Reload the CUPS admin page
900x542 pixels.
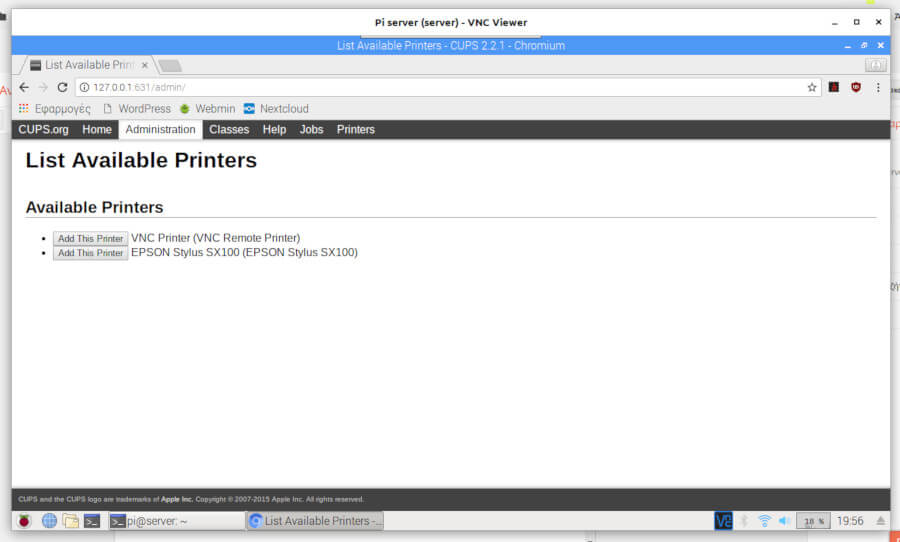(63, 87)
